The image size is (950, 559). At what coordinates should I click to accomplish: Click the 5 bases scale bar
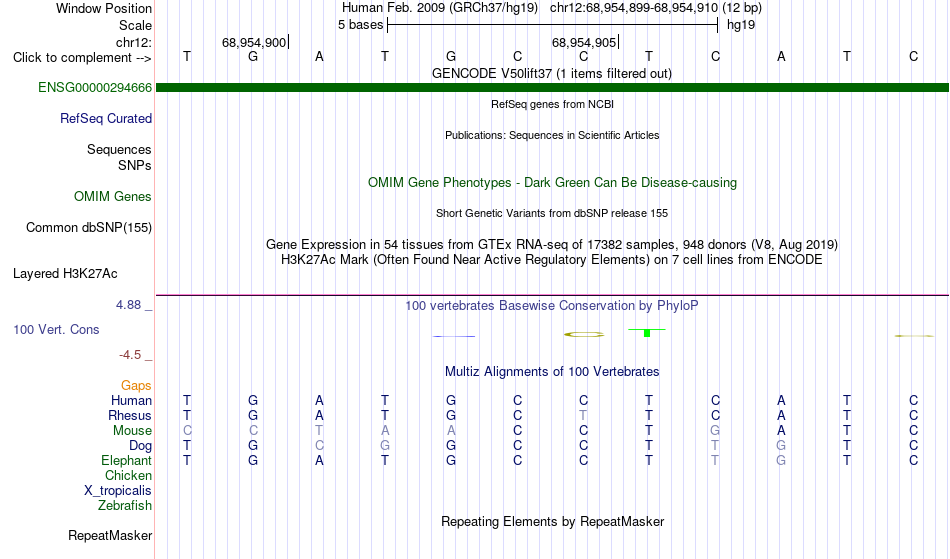tap(552, 25)
